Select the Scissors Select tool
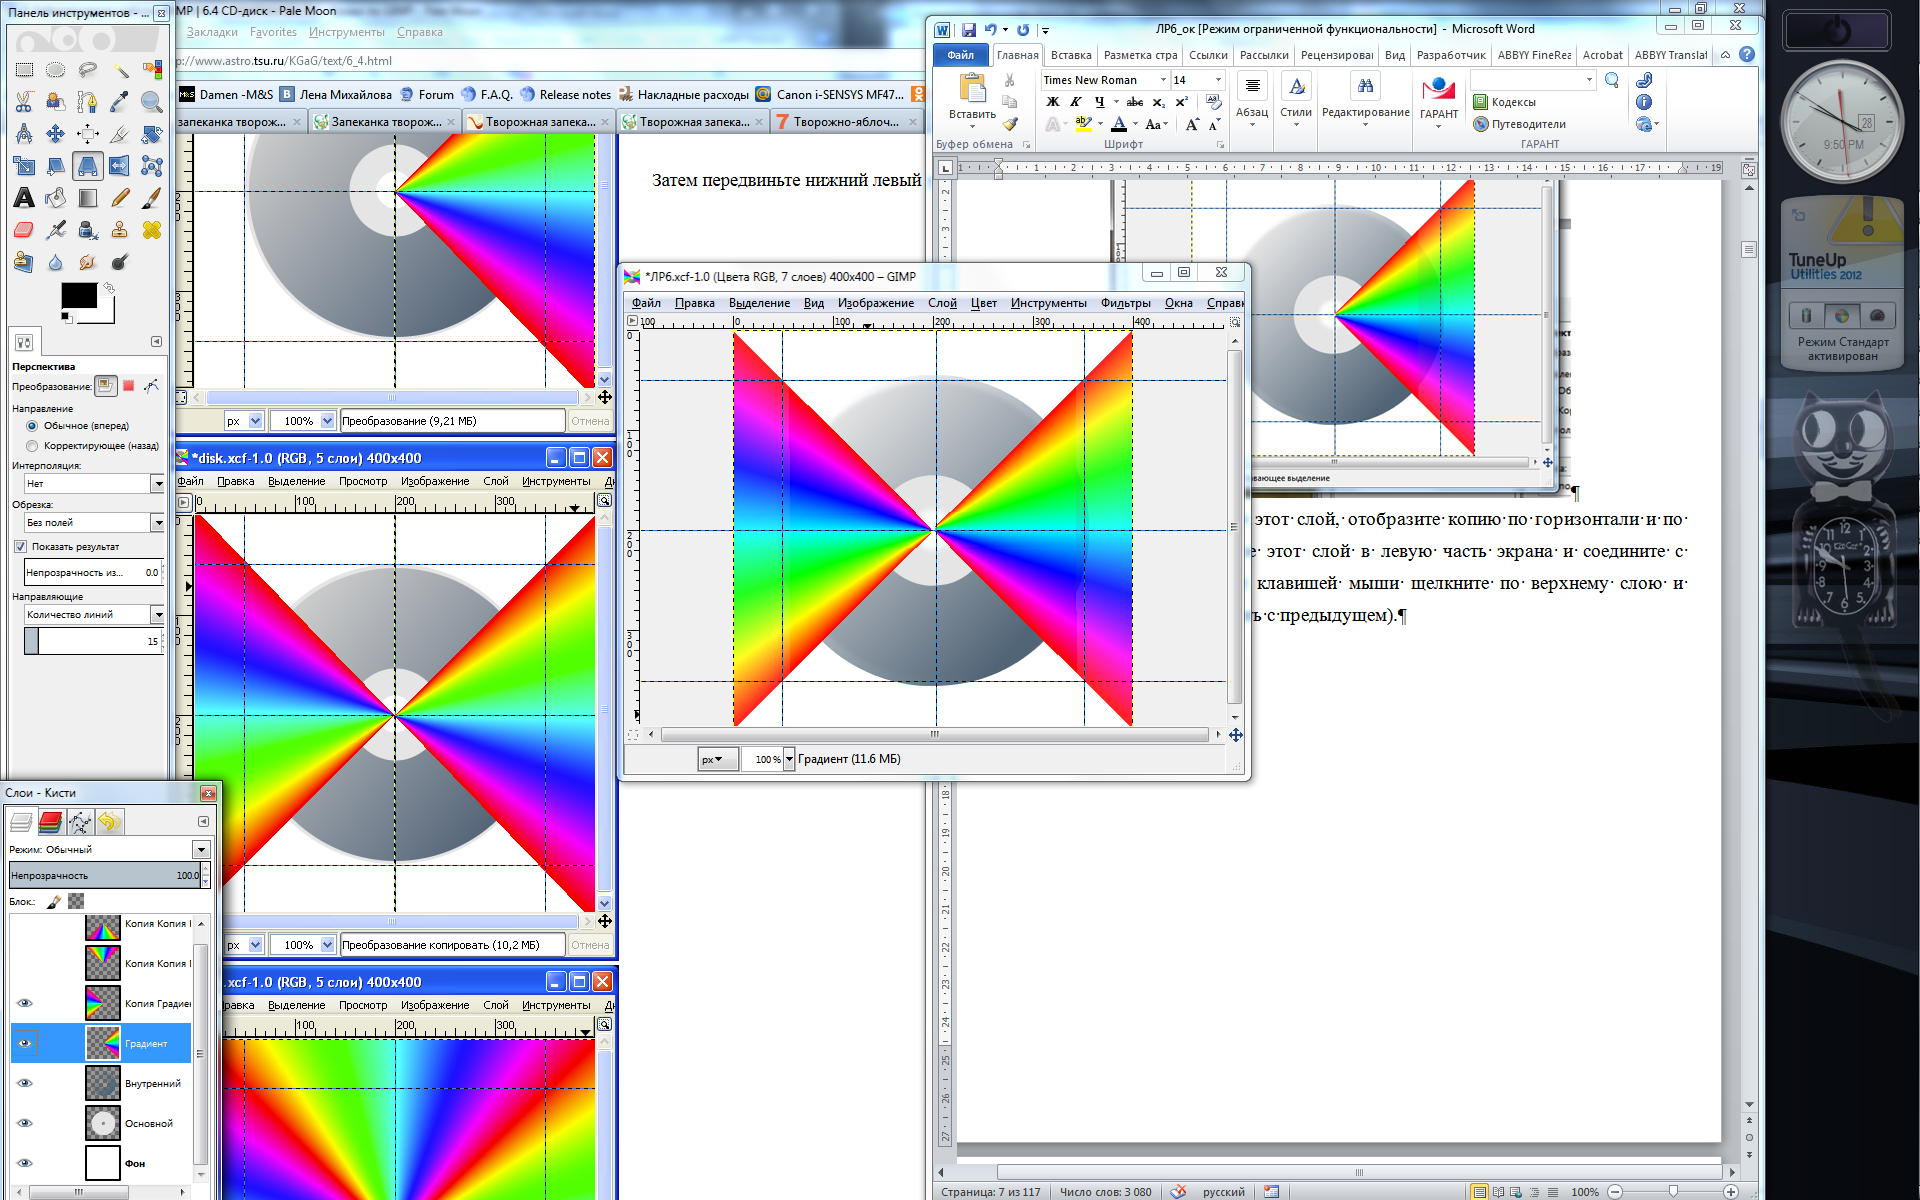Image resolution: width=1920 pixels, height=1200 pixels. [x=24, y=102]
